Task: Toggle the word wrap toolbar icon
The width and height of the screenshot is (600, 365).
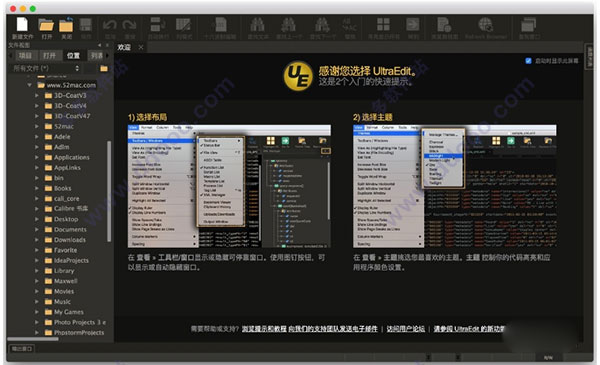Action: [x=157, y=25]
